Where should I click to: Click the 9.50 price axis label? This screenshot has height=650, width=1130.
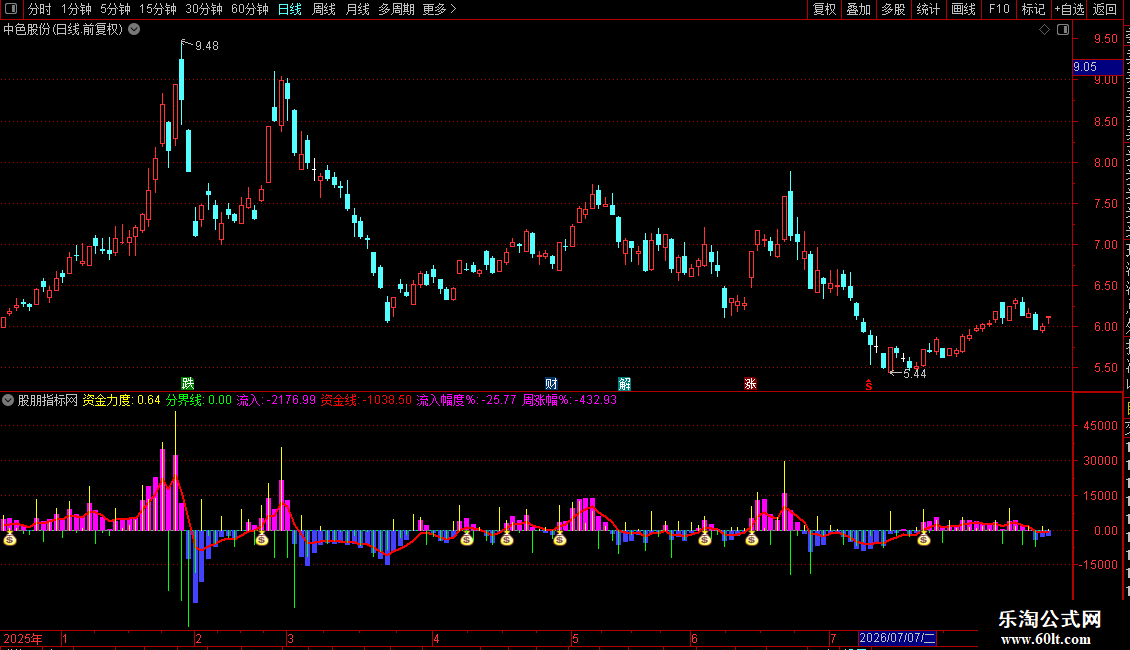[1105, 39]
